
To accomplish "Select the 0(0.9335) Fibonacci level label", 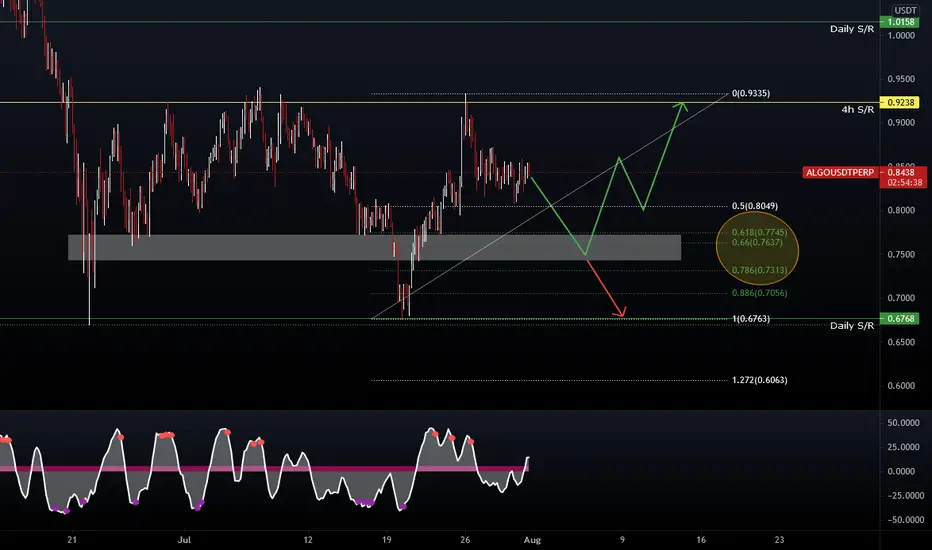I will [751, 93].
